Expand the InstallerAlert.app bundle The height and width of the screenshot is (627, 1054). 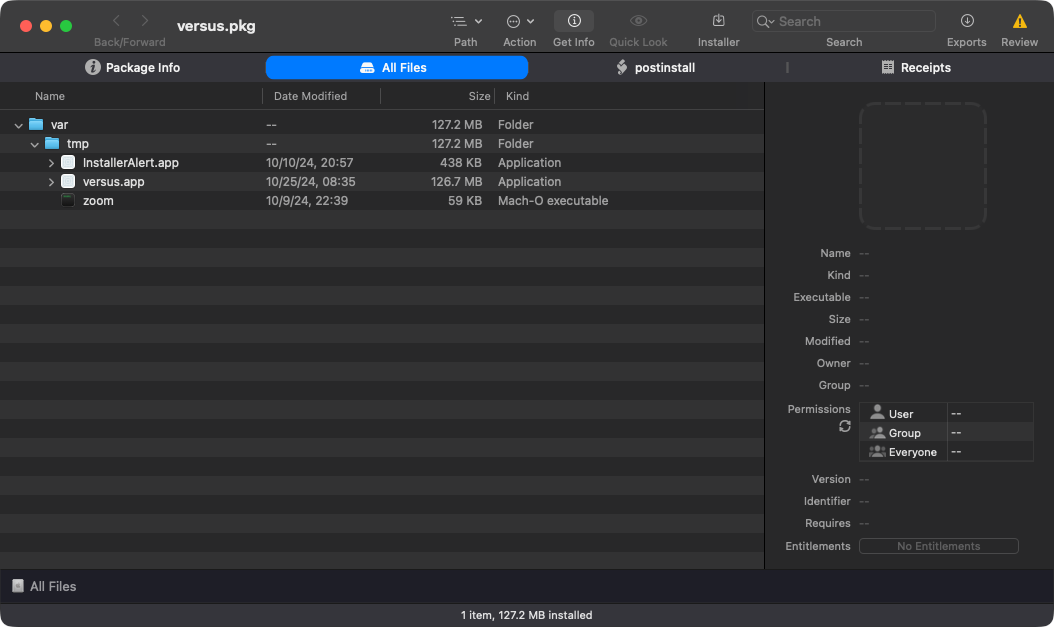(x=51, y=163)
